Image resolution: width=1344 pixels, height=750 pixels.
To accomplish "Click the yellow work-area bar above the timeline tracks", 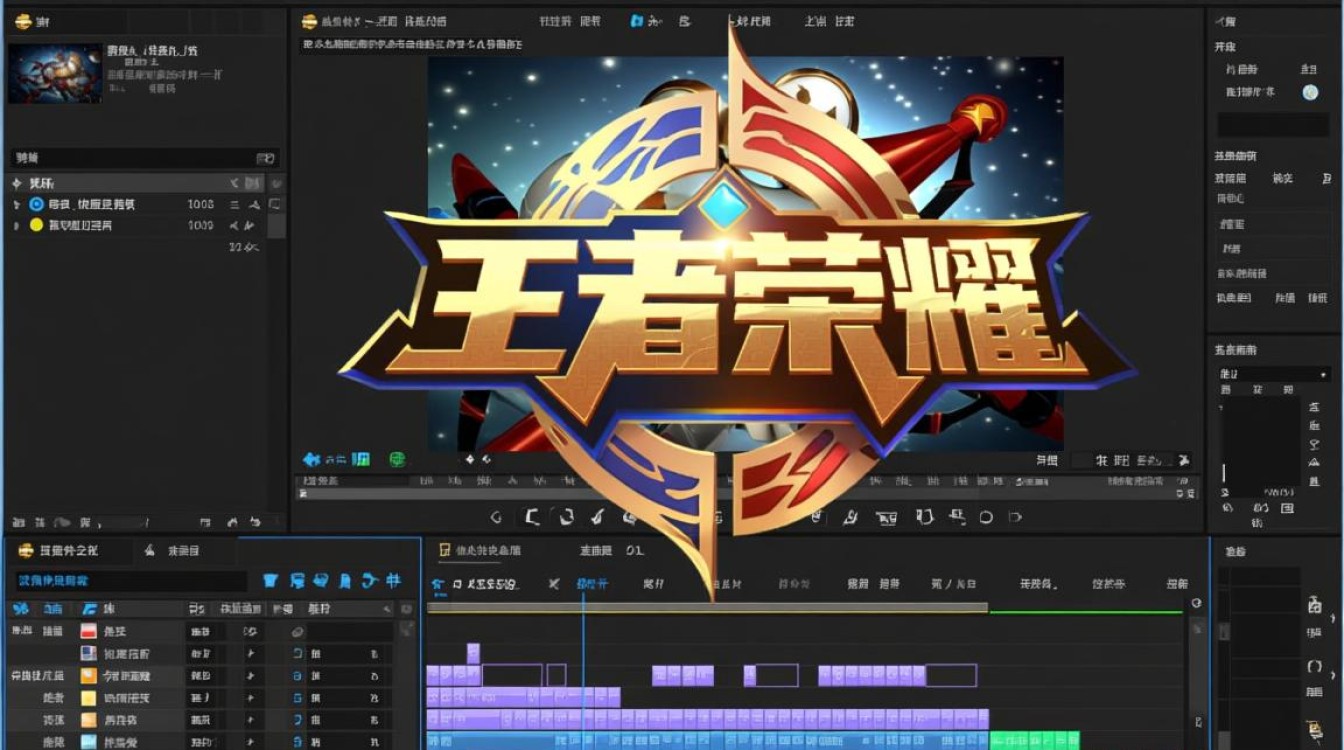I will 707,608.
